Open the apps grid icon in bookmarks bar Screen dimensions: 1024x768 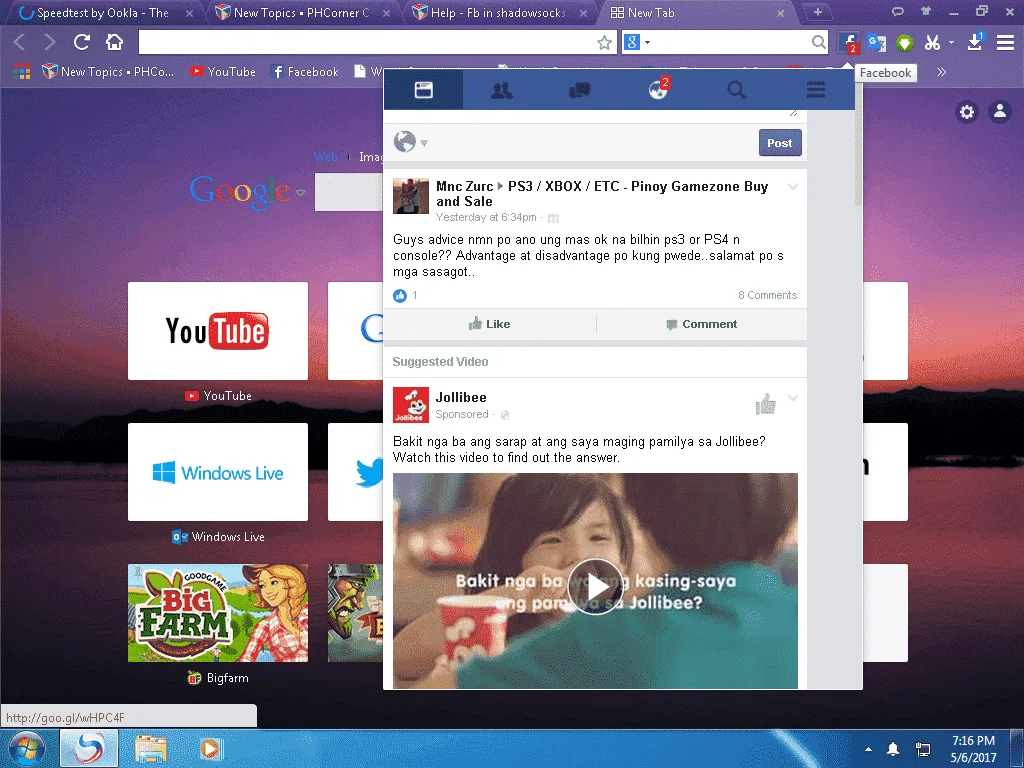(22, 72)
